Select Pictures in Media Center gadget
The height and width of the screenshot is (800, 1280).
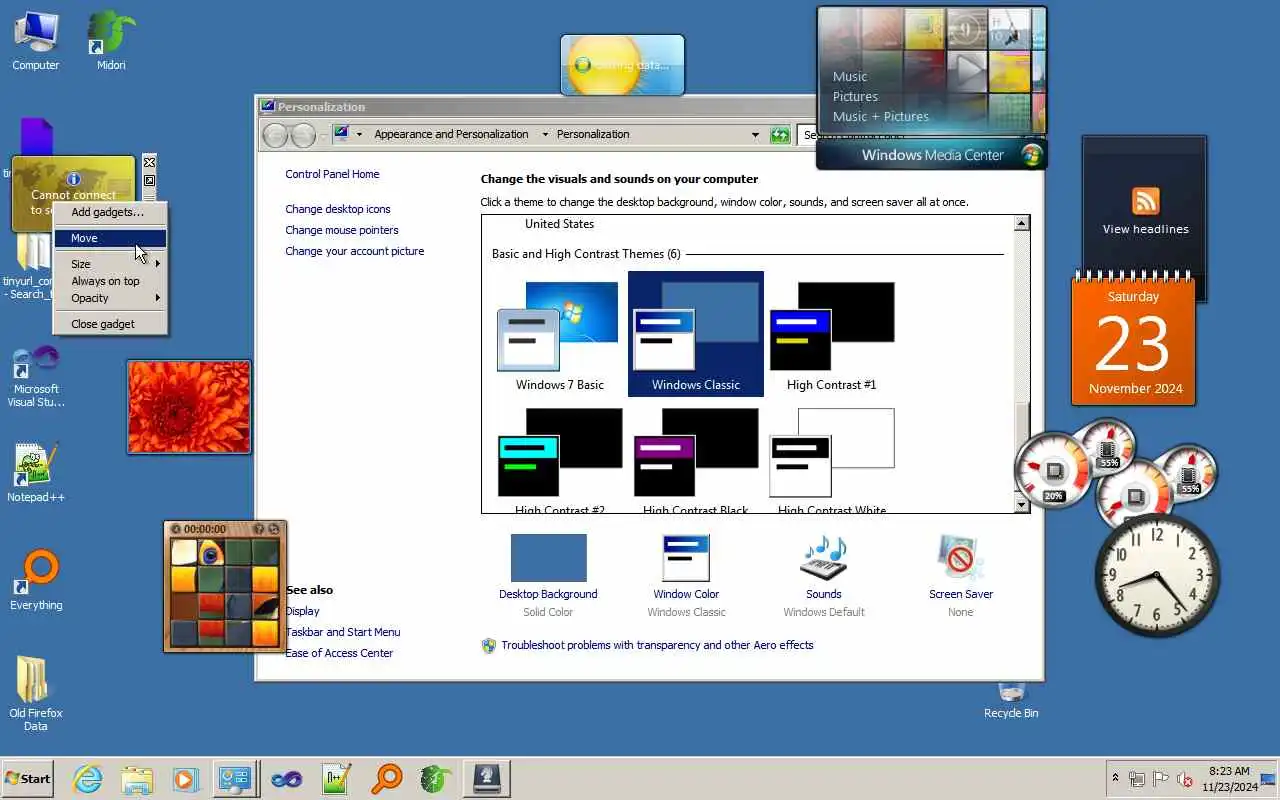coord(855,96)
